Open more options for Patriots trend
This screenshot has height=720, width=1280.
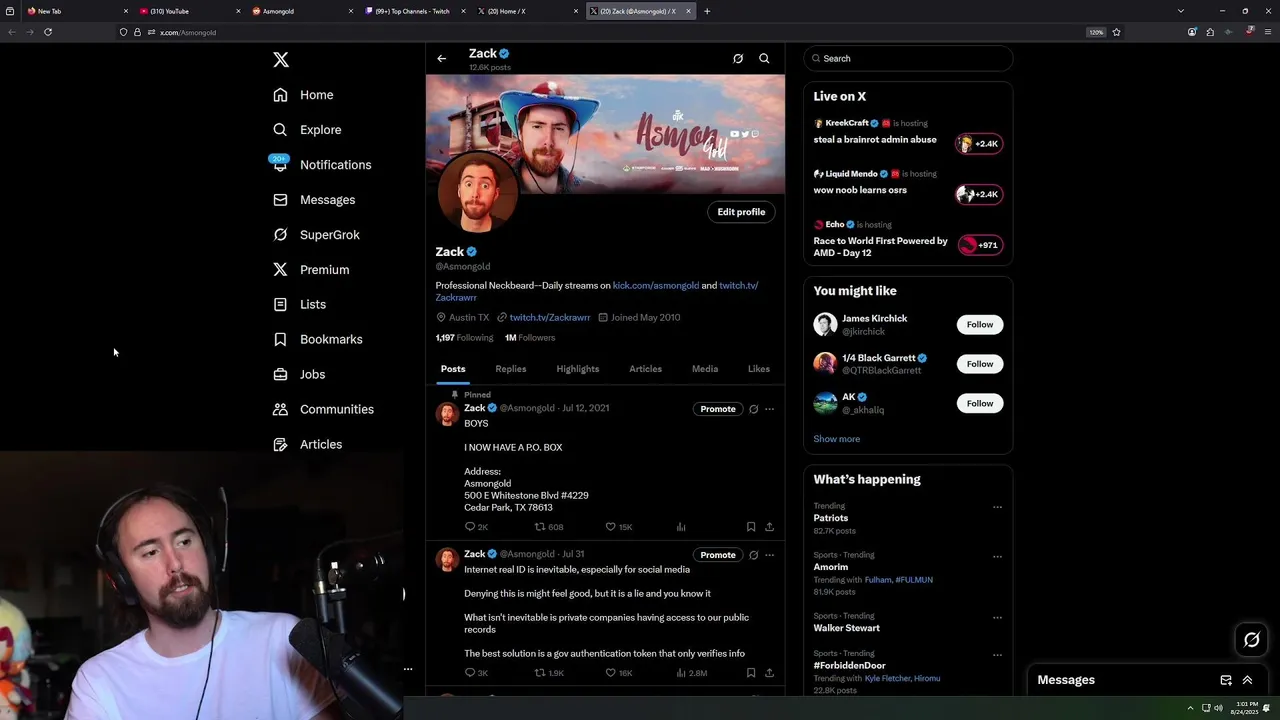point(997,507)
